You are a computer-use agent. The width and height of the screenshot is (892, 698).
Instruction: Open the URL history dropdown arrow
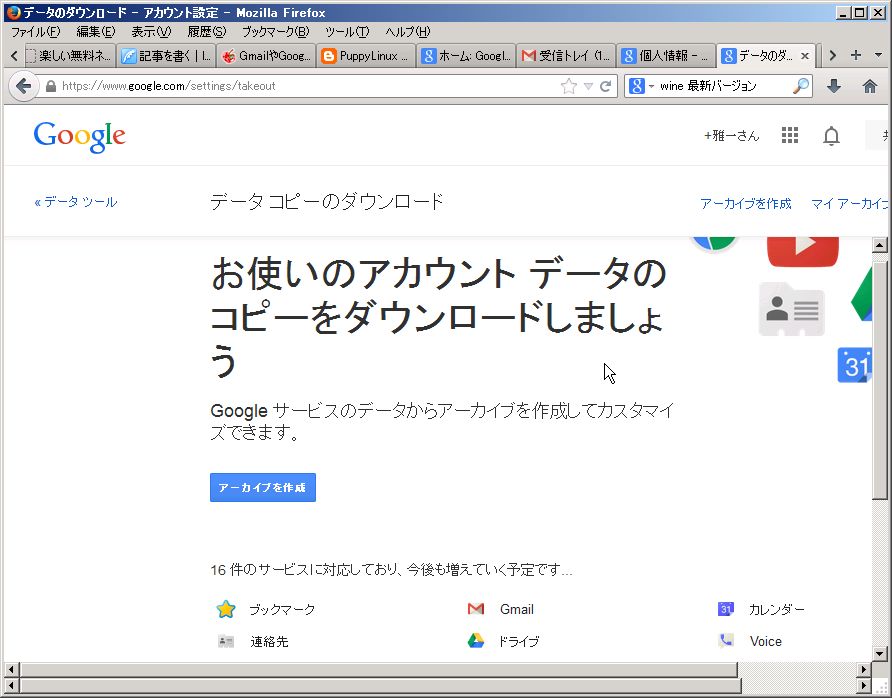(x=588, y=86)
